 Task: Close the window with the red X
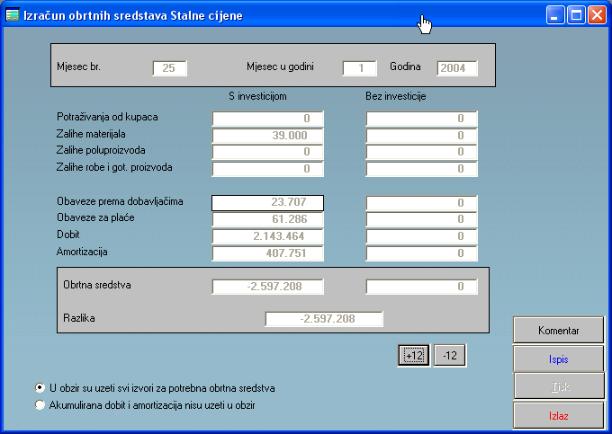click(x=597, y=16)
